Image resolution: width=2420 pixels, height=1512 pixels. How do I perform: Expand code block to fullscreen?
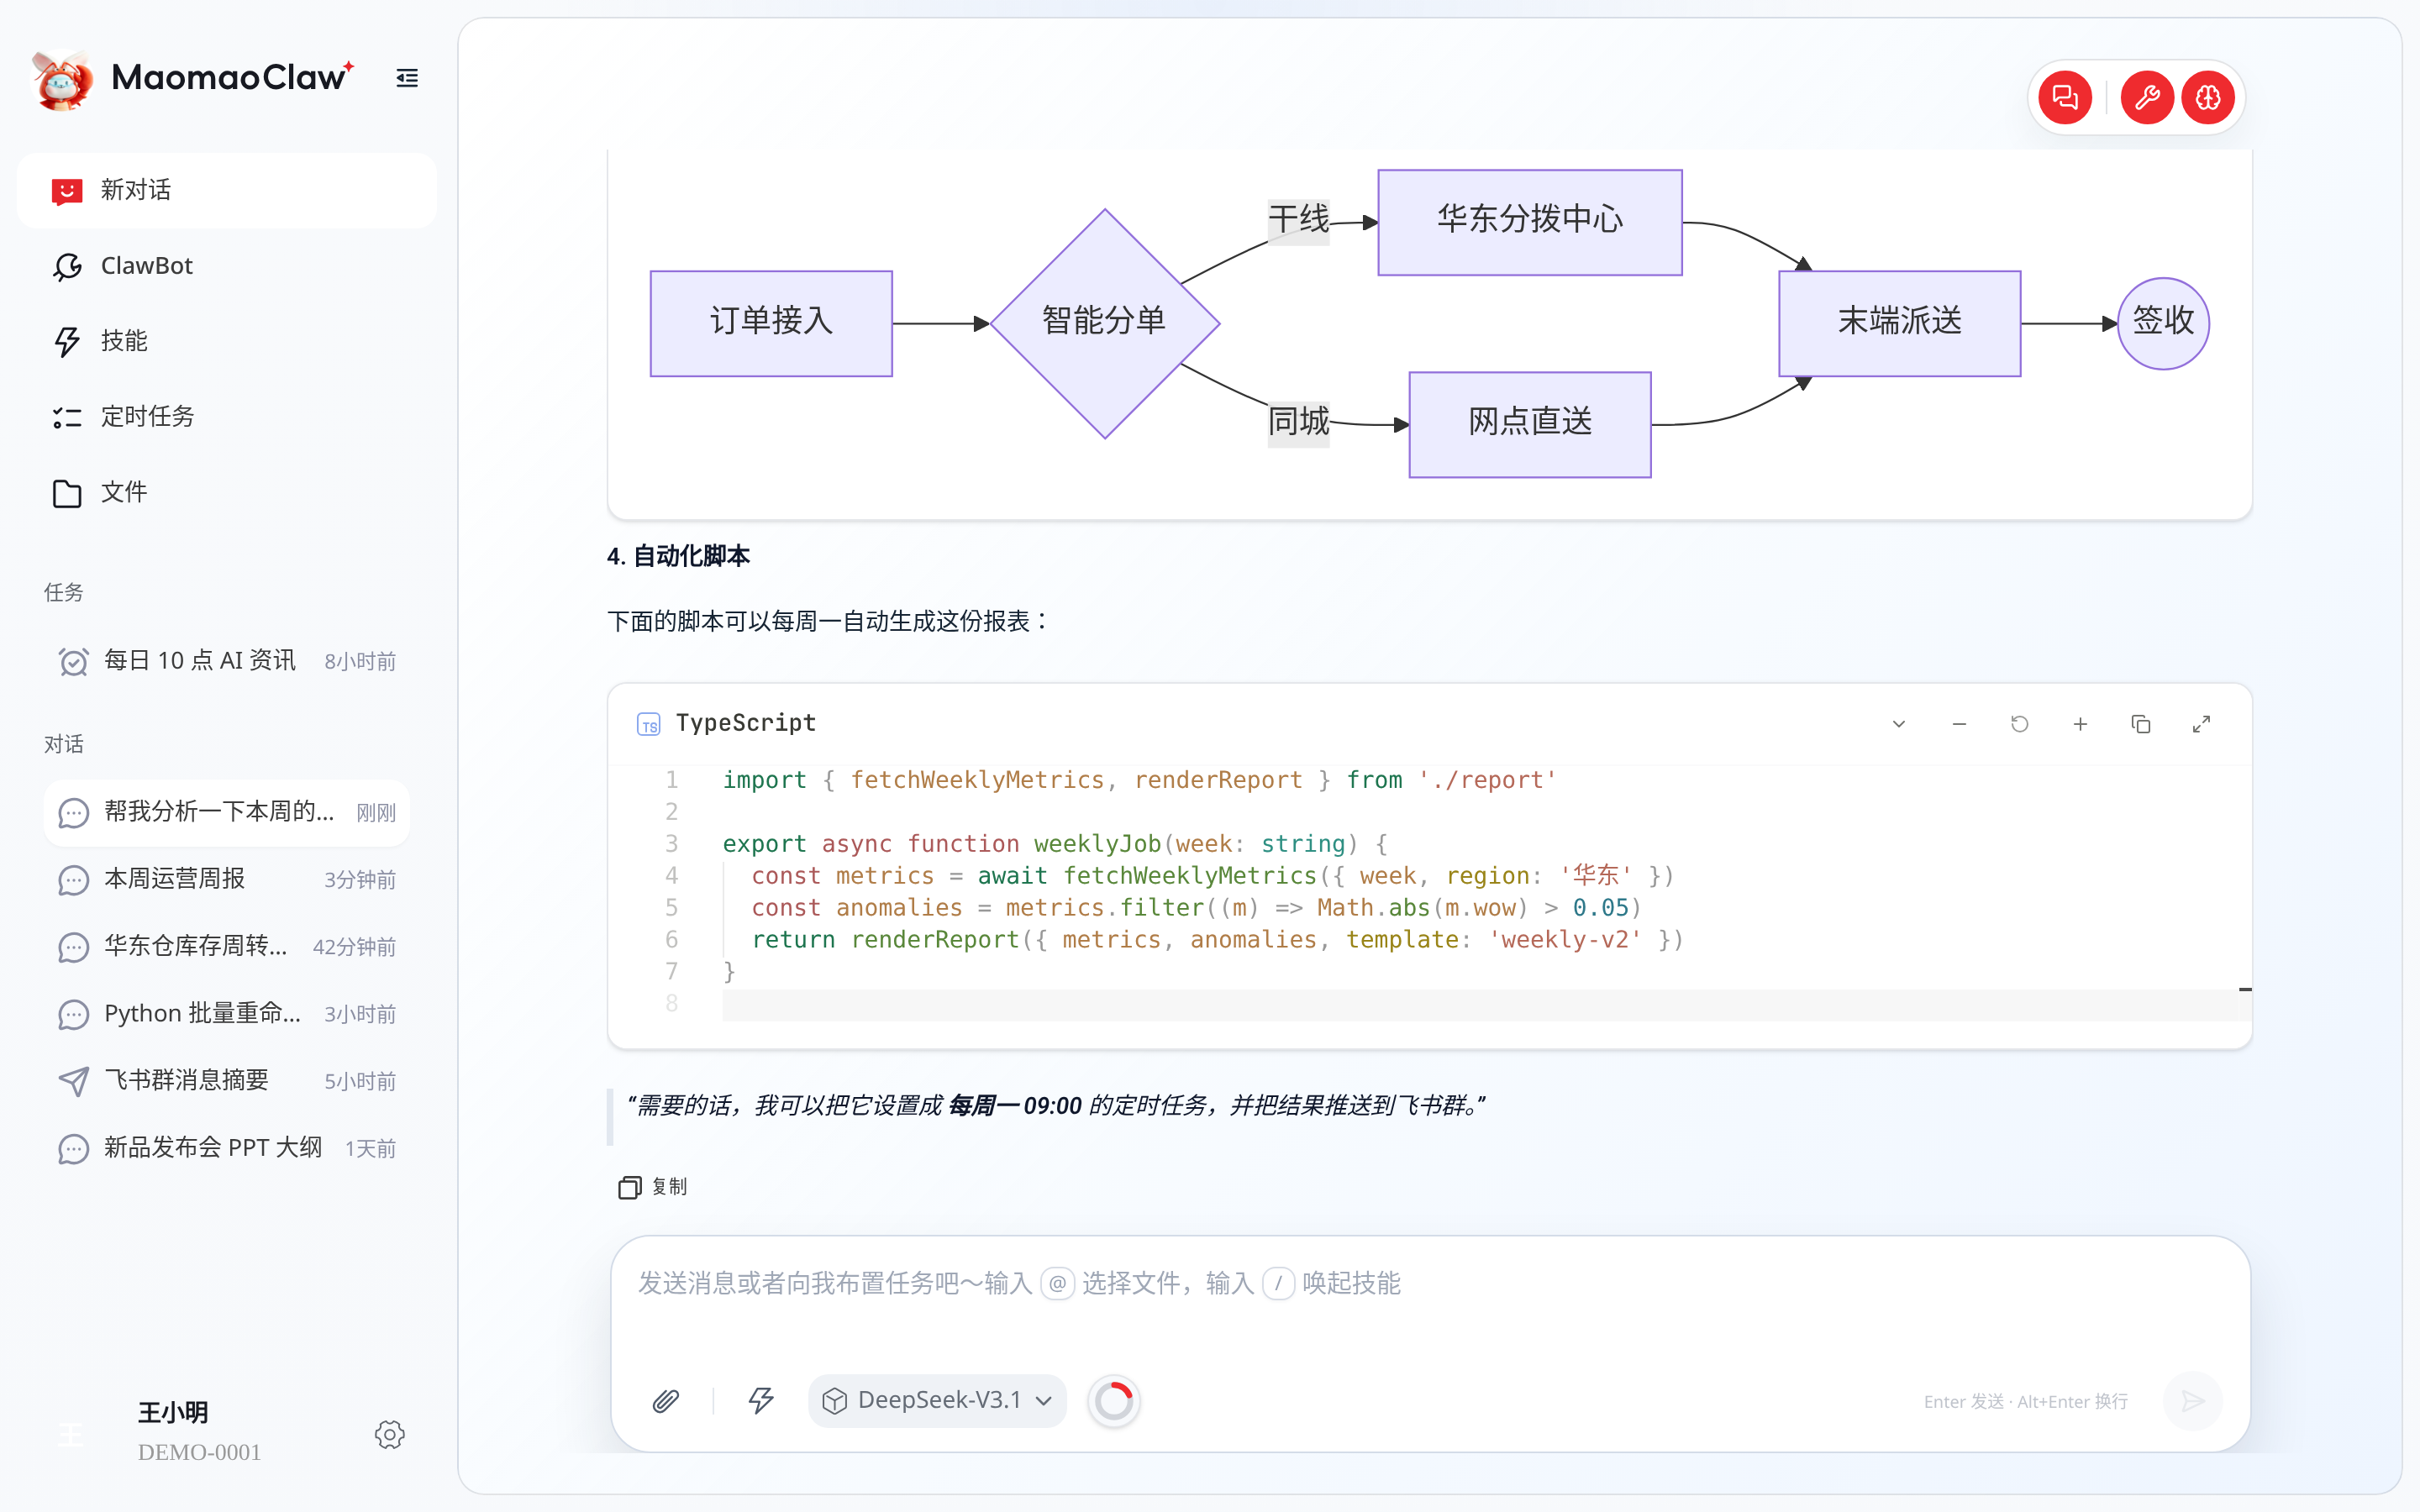coord(2201,724)
